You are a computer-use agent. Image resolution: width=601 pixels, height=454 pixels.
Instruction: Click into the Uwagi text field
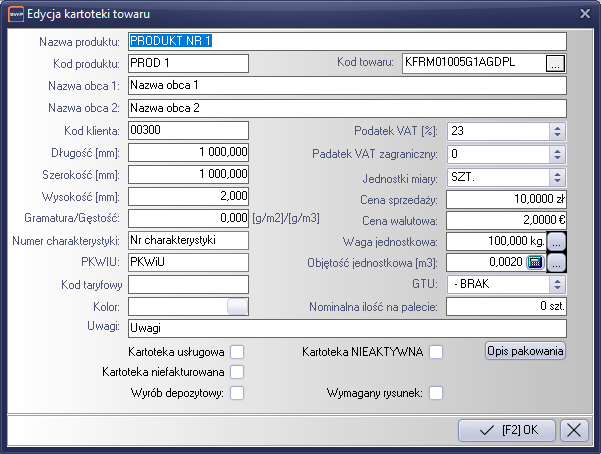coord(347,327)
